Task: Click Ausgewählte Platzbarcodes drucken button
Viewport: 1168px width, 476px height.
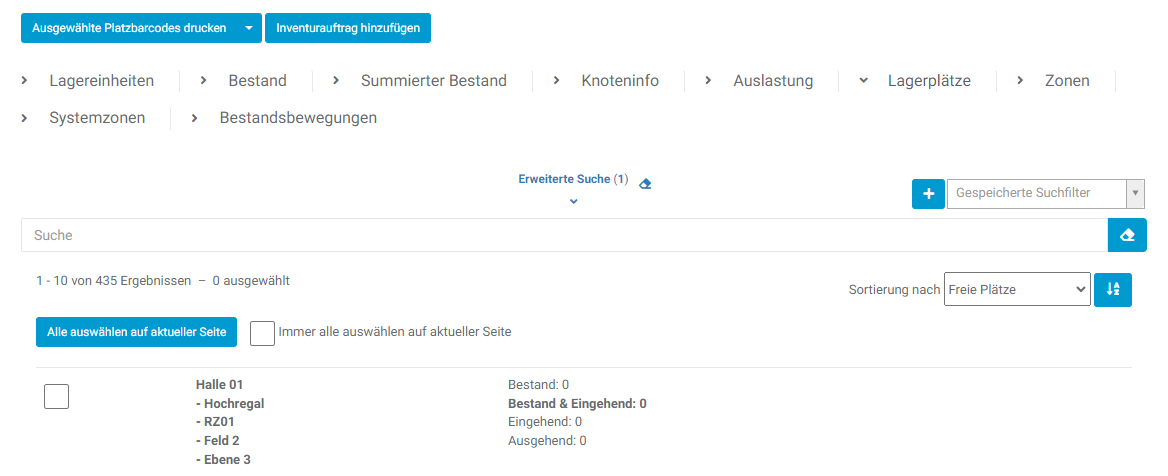Action: [x=129, y=28]
